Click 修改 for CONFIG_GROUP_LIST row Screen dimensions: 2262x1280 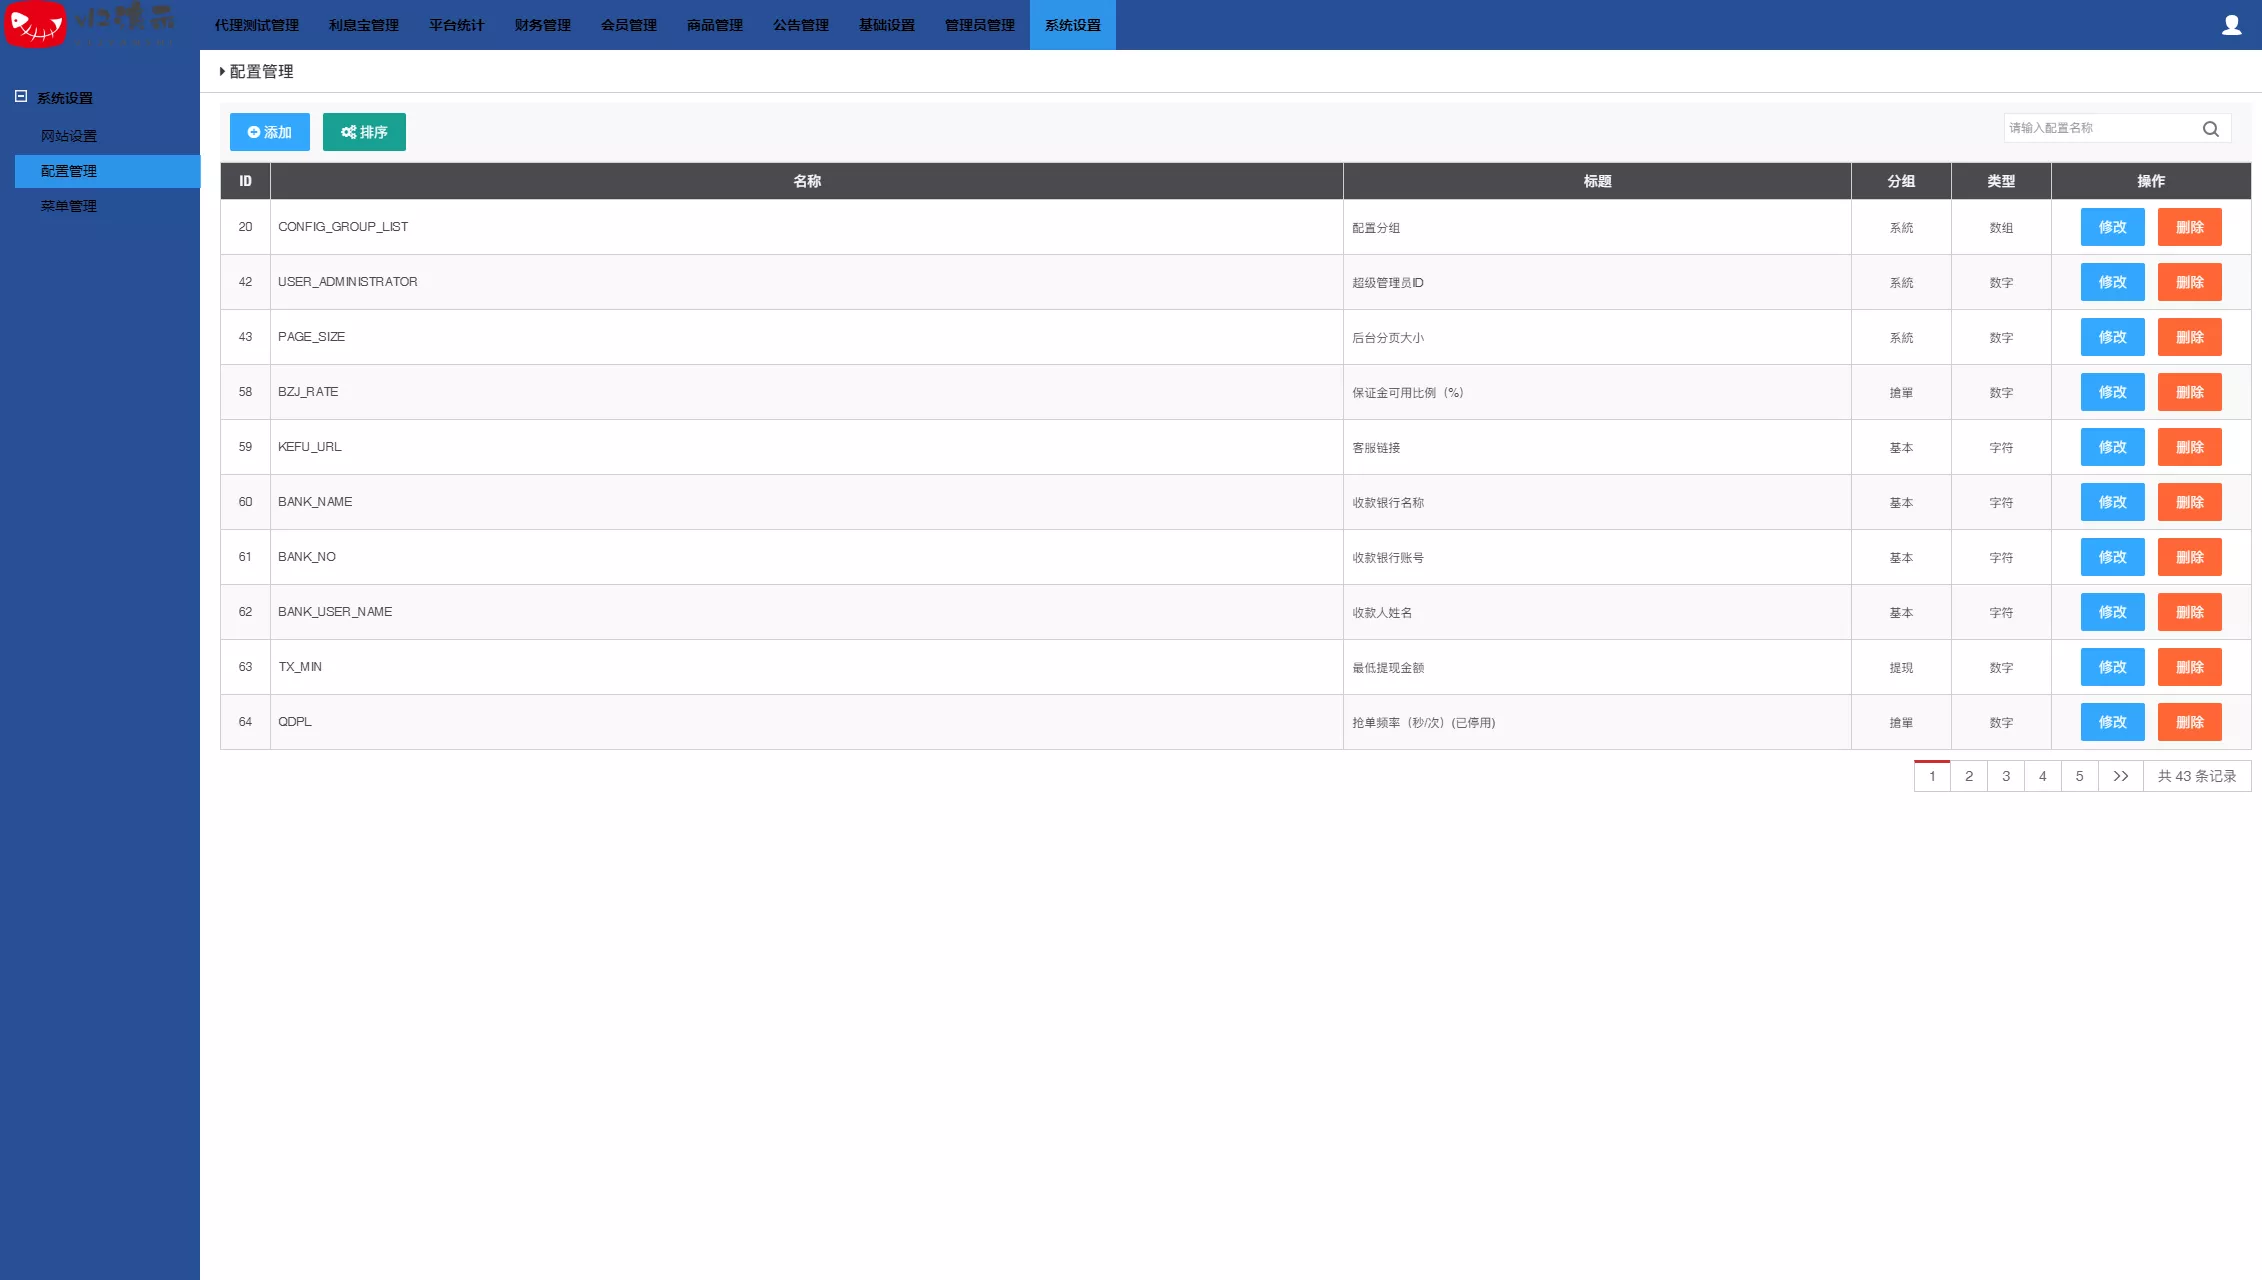(2112, 227)
